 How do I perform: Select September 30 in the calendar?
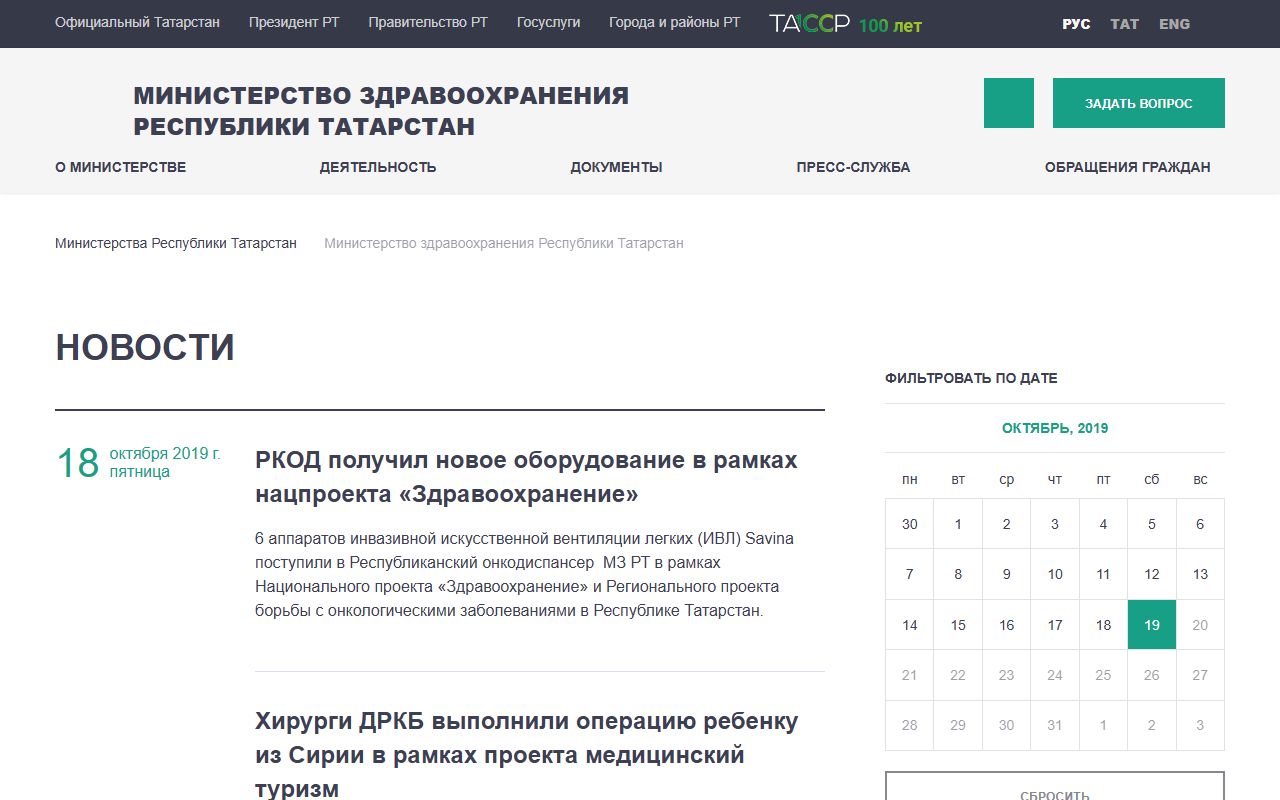pyautogui.click(x=909, y=524)
